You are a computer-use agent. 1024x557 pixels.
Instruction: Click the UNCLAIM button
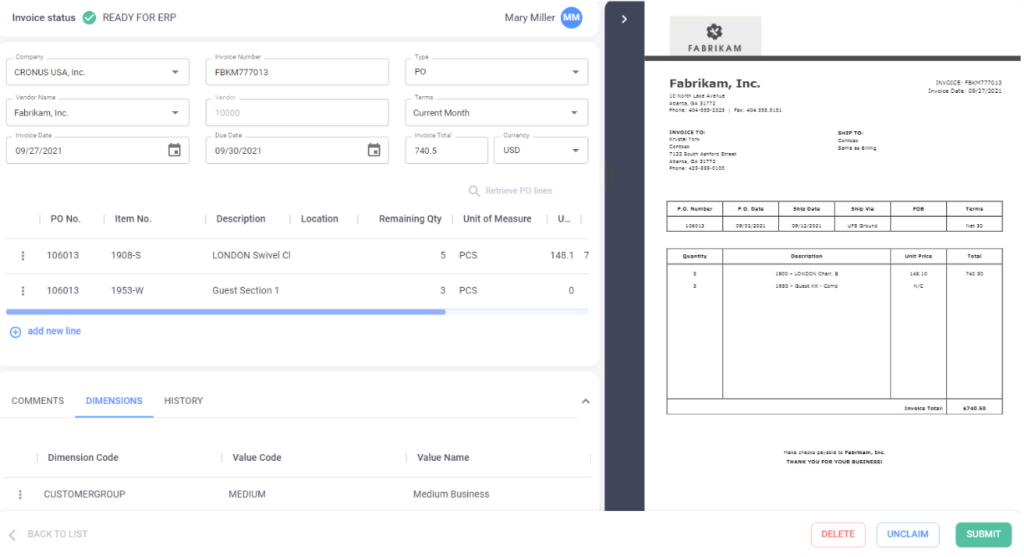tap(908, 534)
